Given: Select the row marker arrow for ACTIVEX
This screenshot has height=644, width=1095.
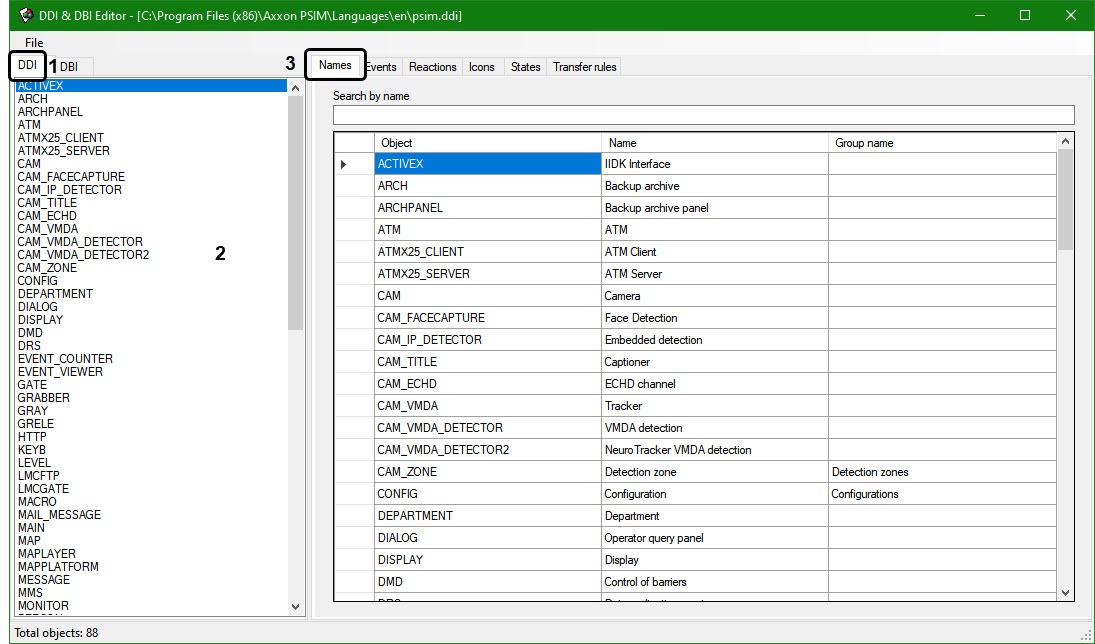Looking at the screenshot, I should pyautogui.click(x=344, y=164).
